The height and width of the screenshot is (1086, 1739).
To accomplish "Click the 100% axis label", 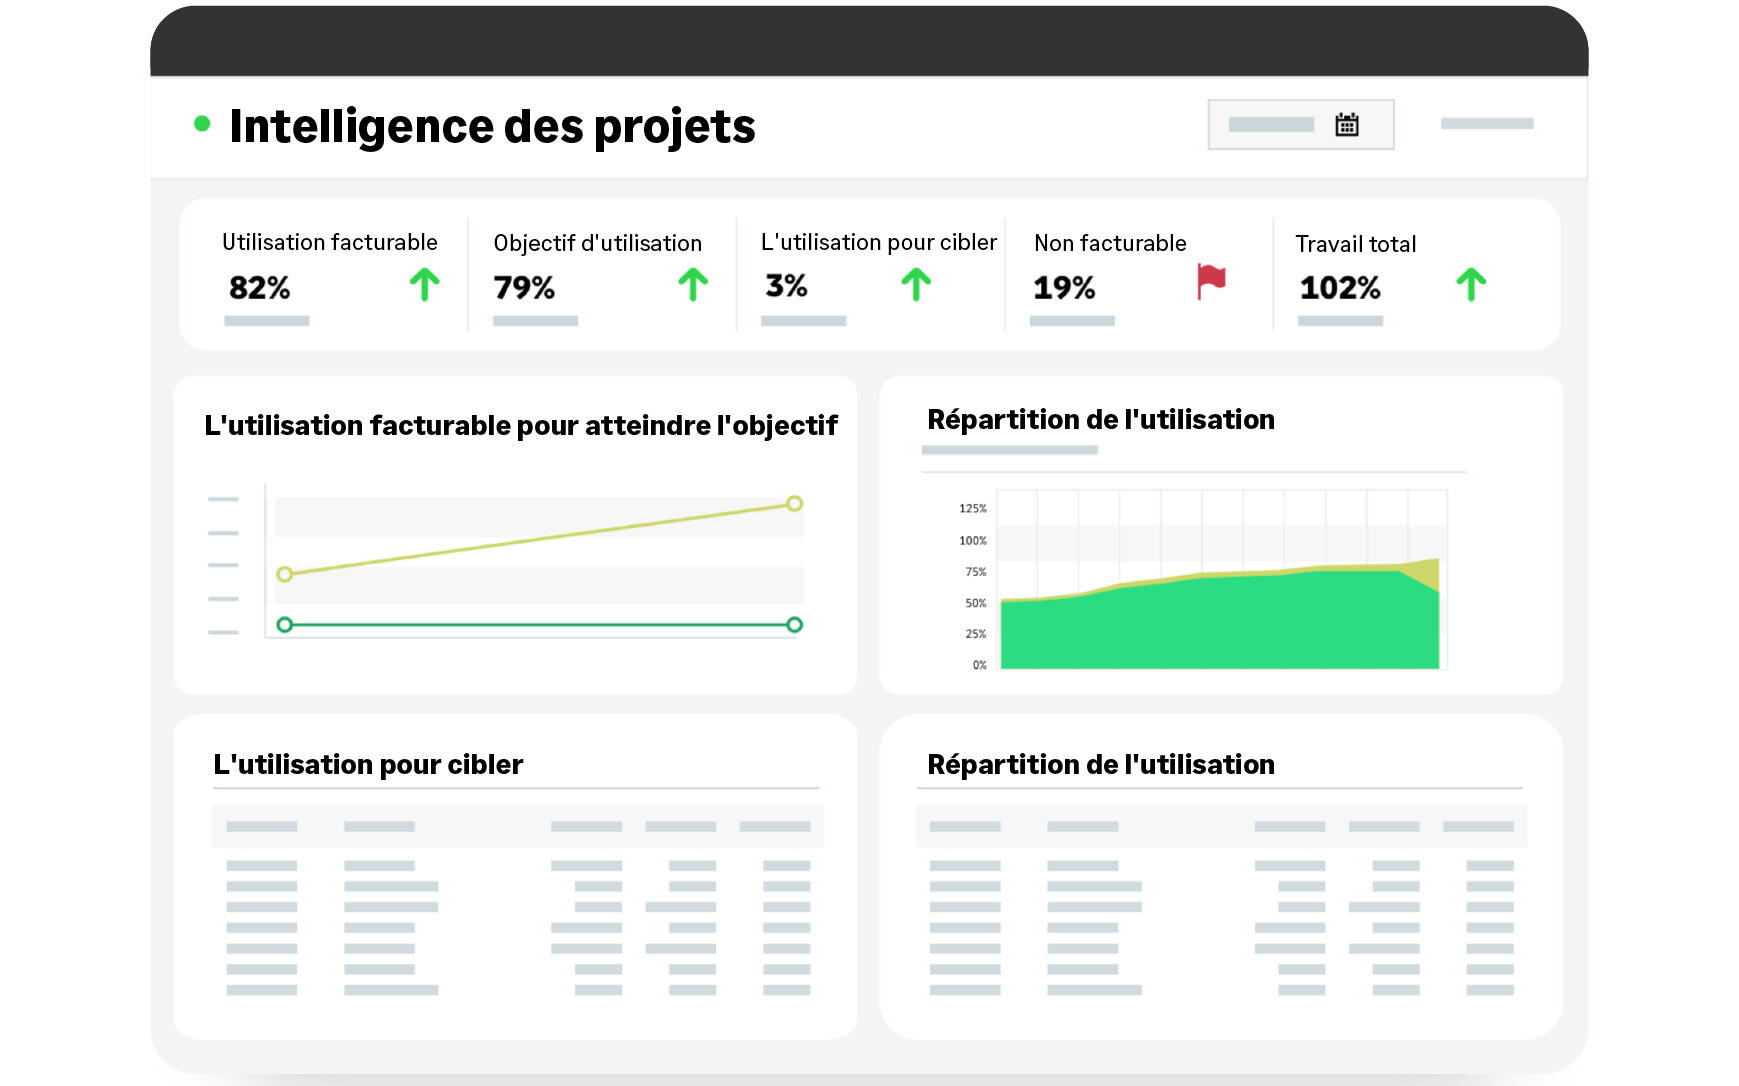I will coord(972,541).
